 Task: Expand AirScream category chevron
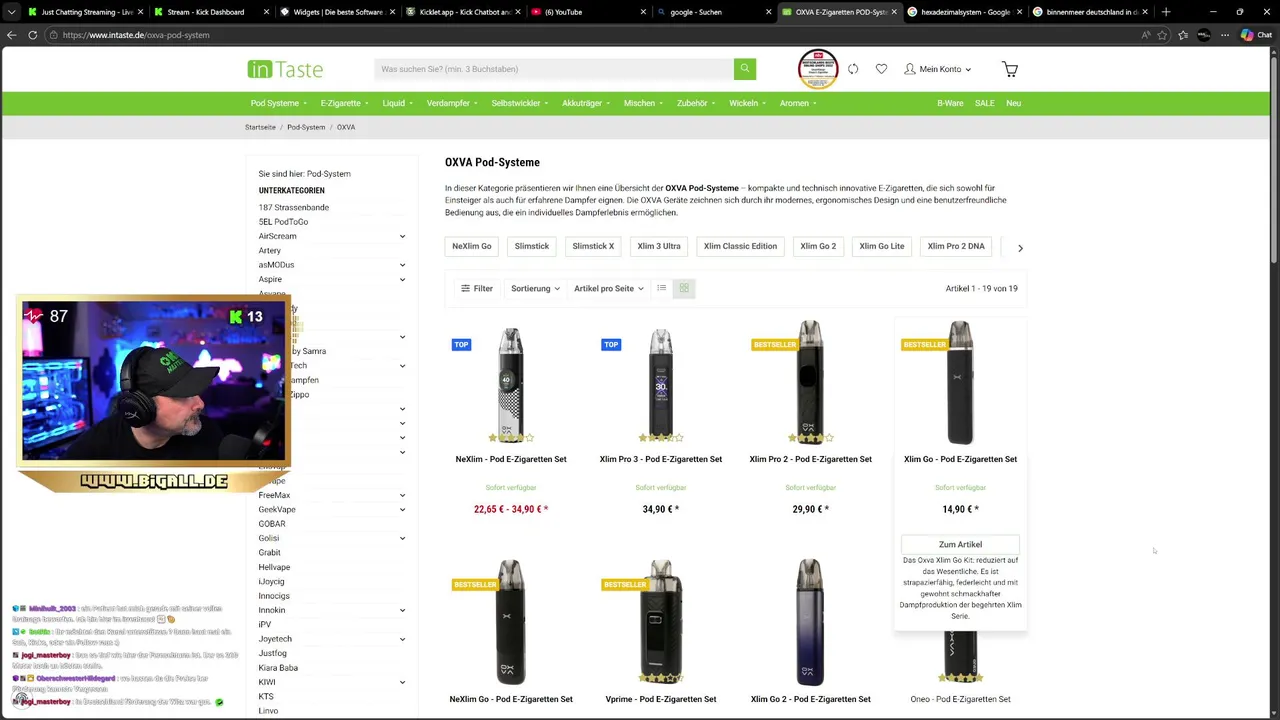(x=402, y=236)
